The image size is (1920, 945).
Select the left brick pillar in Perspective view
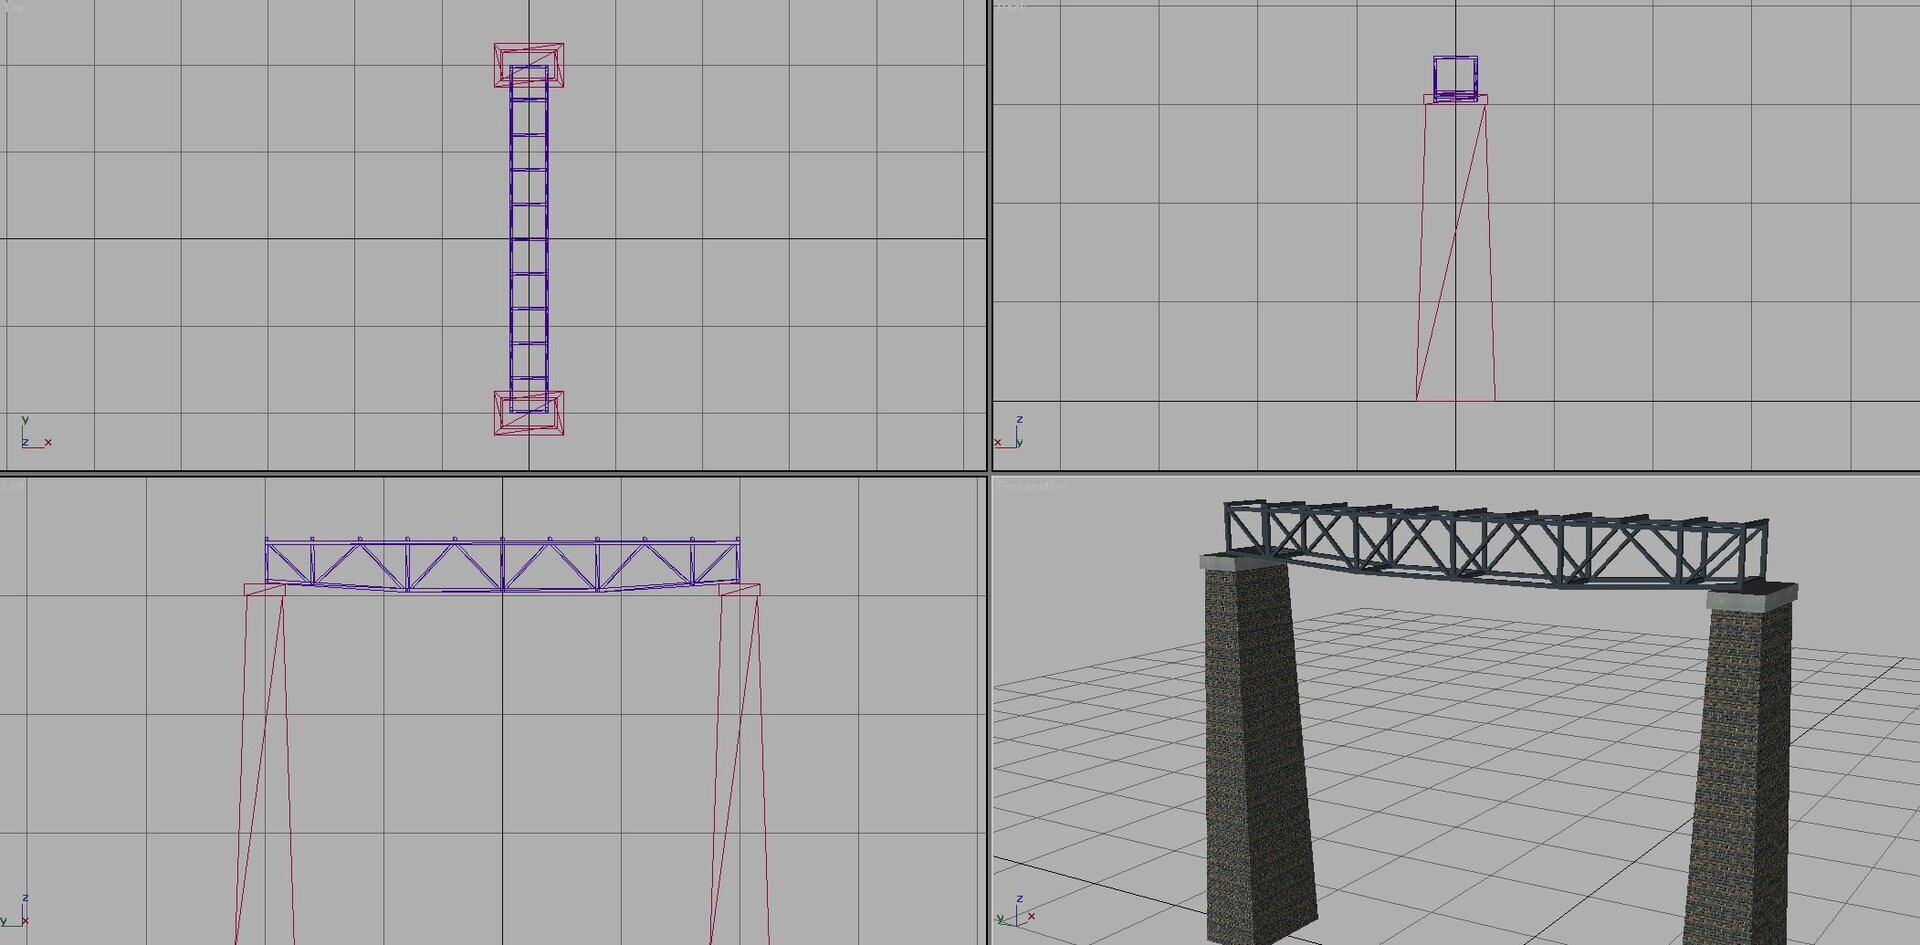1255,750
